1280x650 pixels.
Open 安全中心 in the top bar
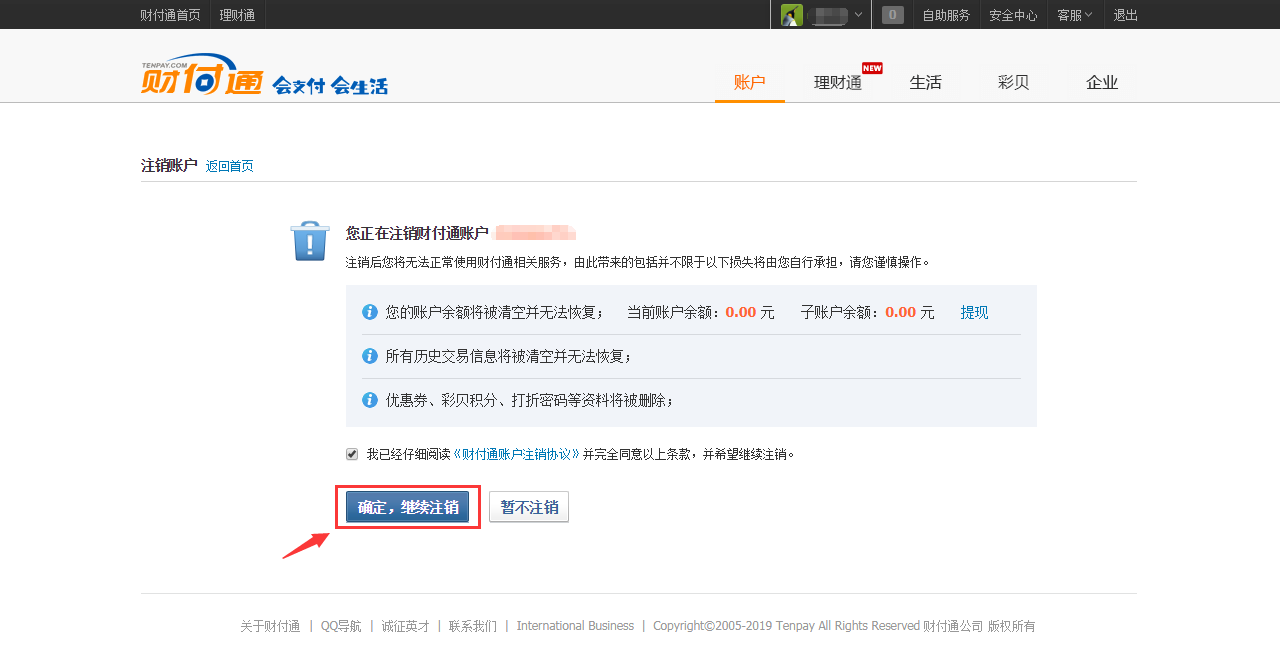pyautogui.click(x=1013, y=15)
